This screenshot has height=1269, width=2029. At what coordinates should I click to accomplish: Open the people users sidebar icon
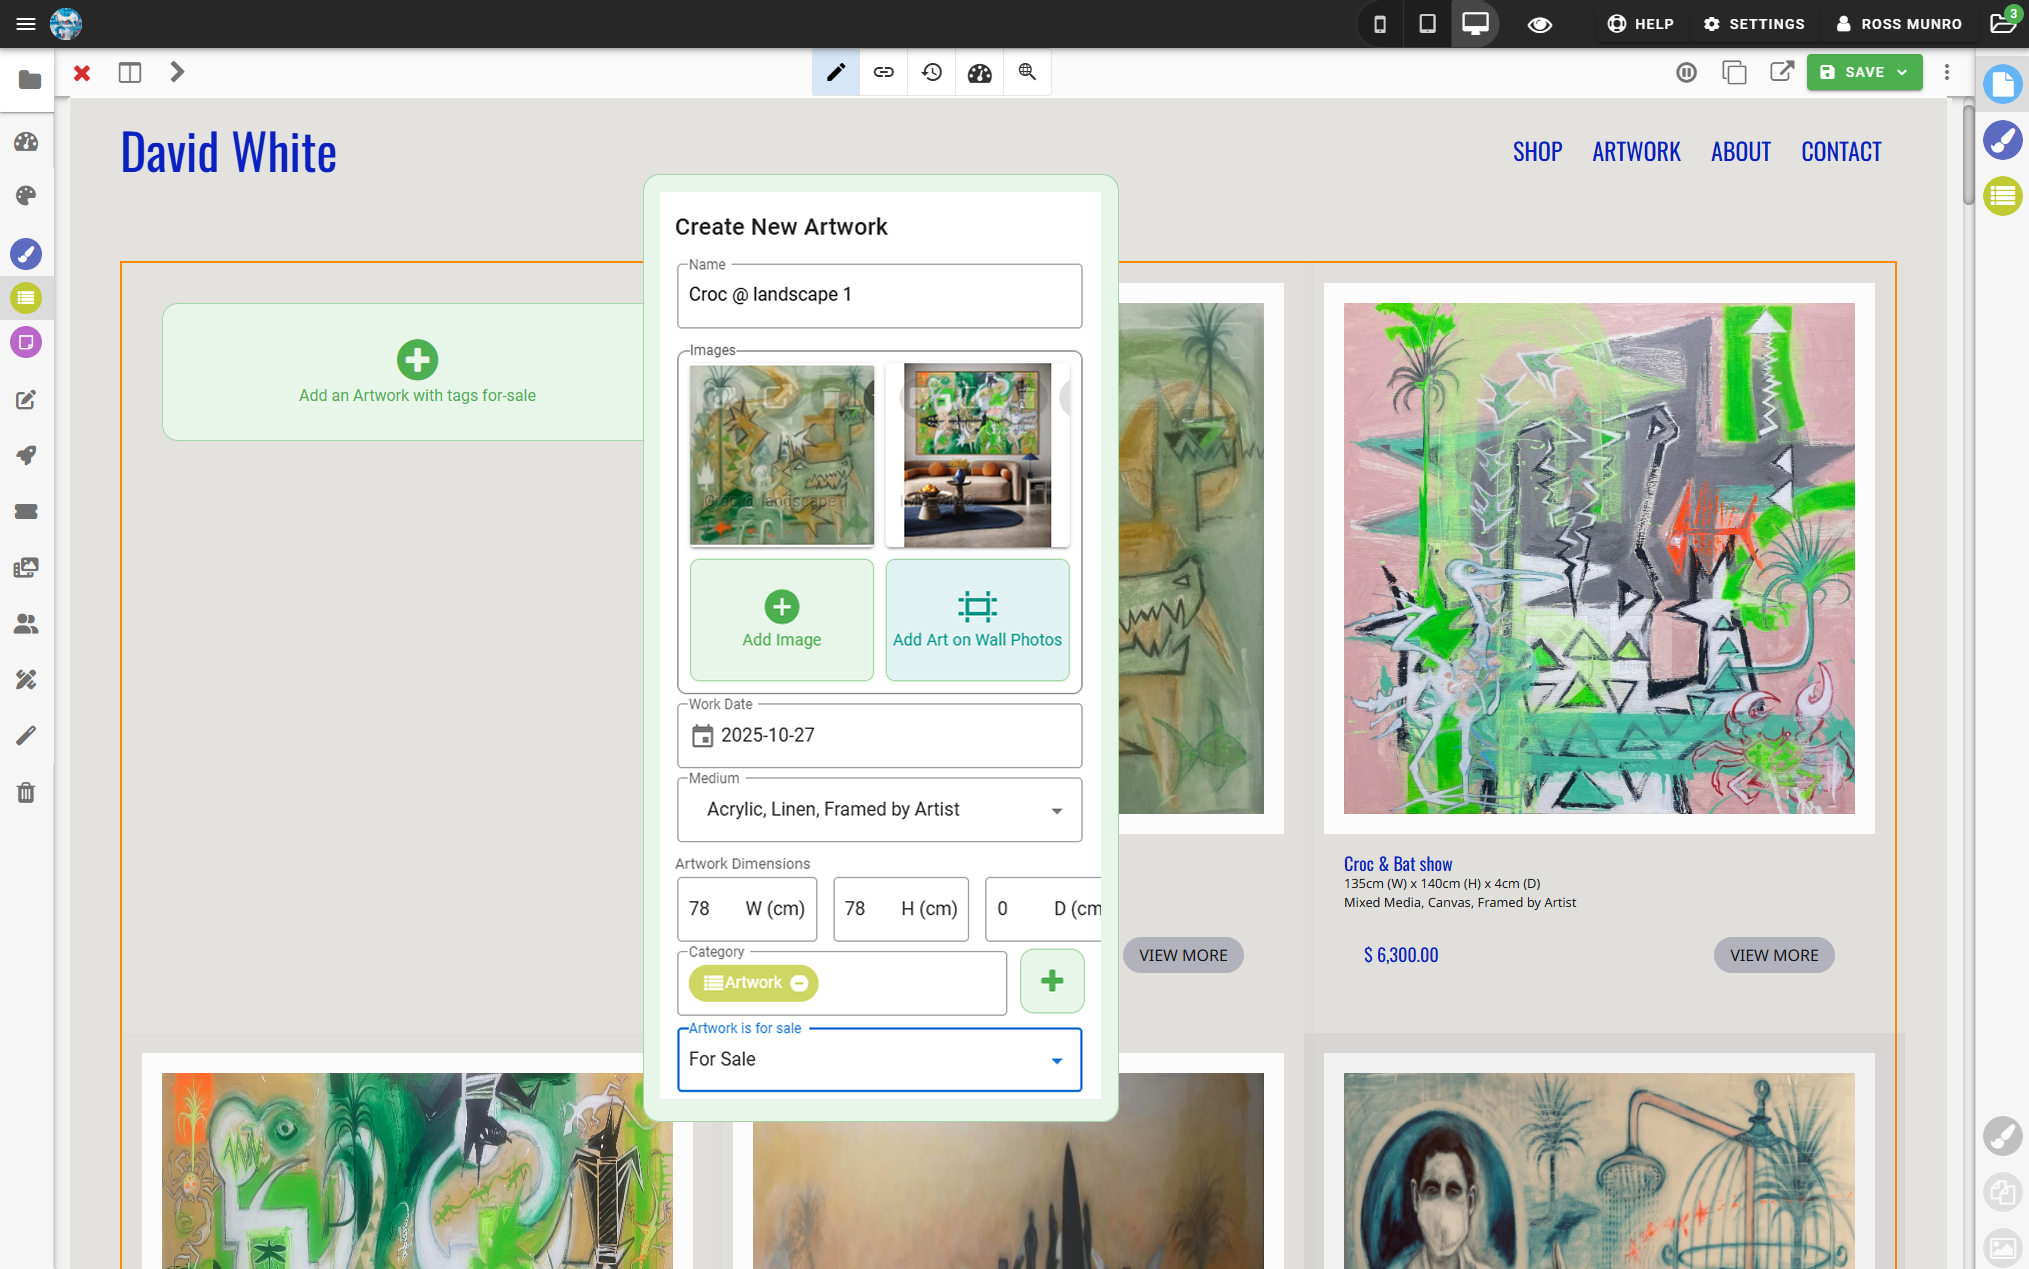(26, 624)
